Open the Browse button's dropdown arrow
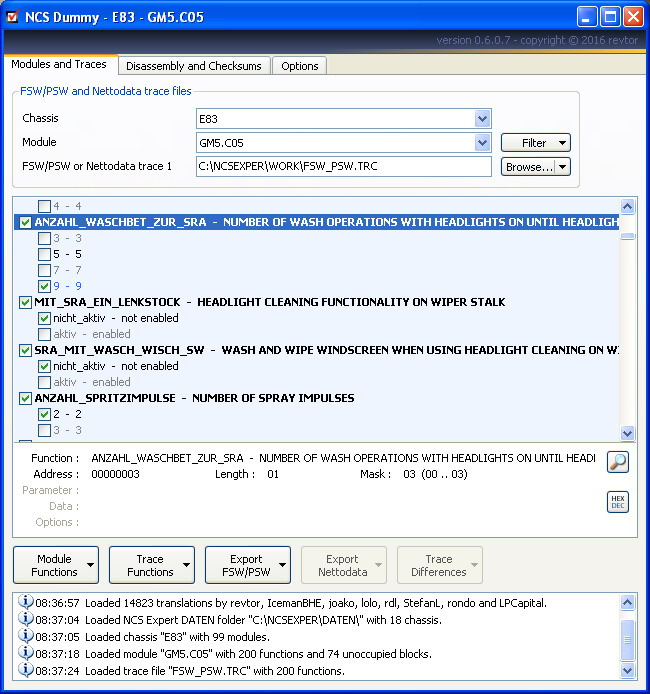 [x=562, y=167]
